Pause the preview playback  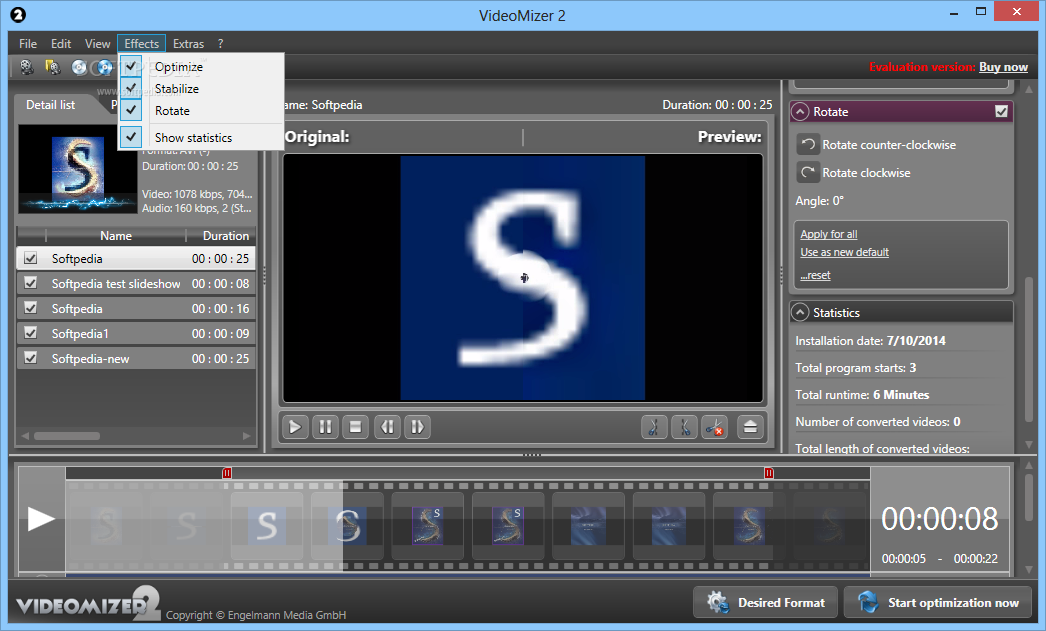point(326,427)
